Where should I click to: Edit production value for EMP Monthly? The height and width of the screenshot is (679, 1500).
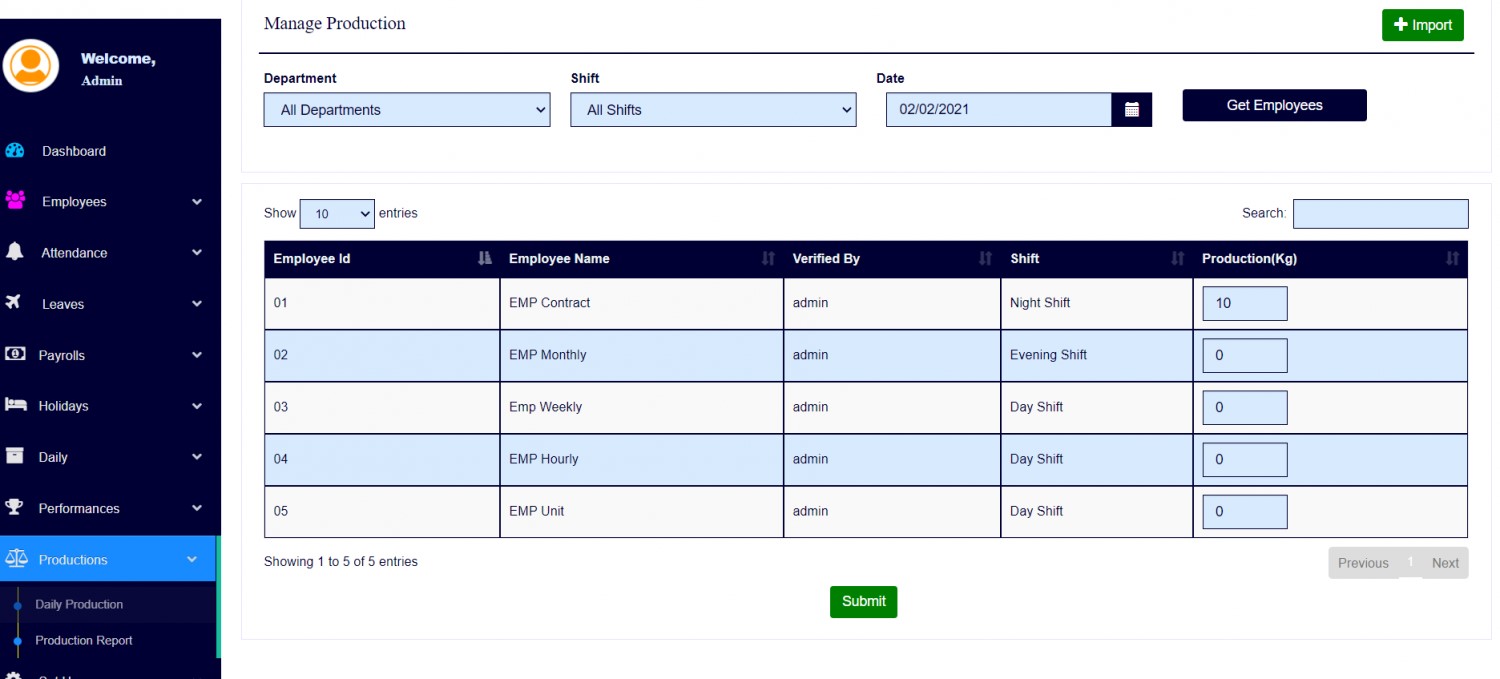(x=1244, y=355)
